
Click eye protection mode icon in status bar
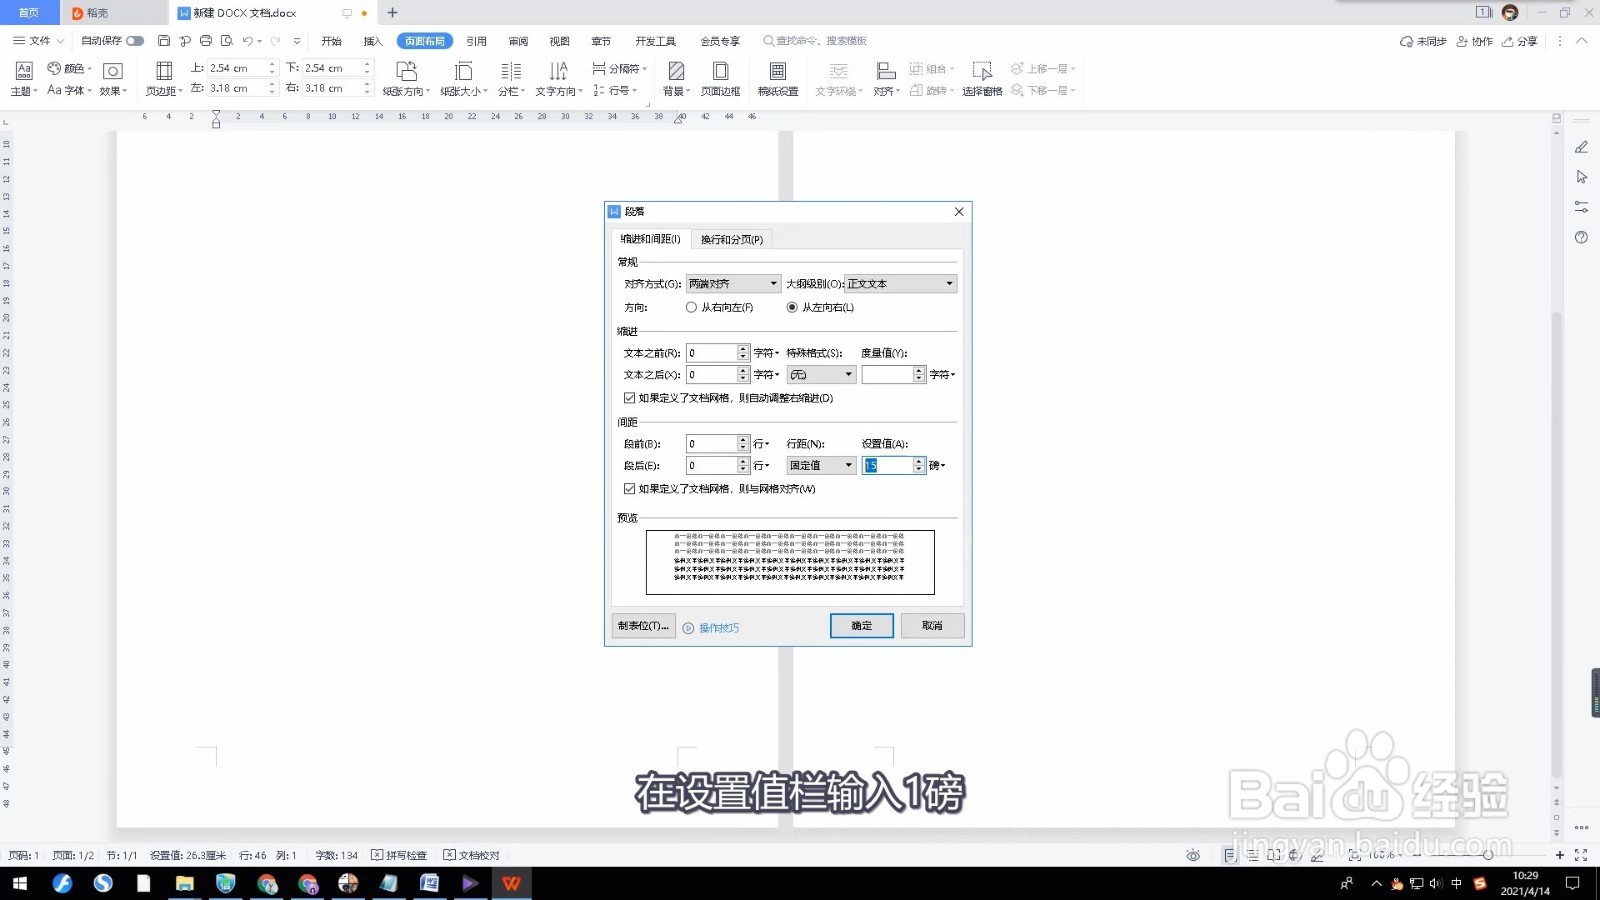(x=1193, y=855)
